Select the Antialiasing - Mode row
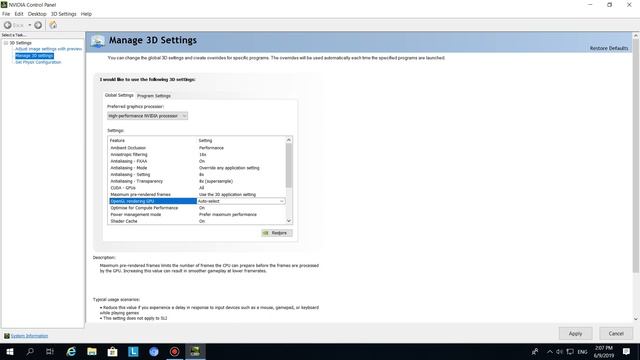This screenshot has height=360, width=640. coord(197,168)
